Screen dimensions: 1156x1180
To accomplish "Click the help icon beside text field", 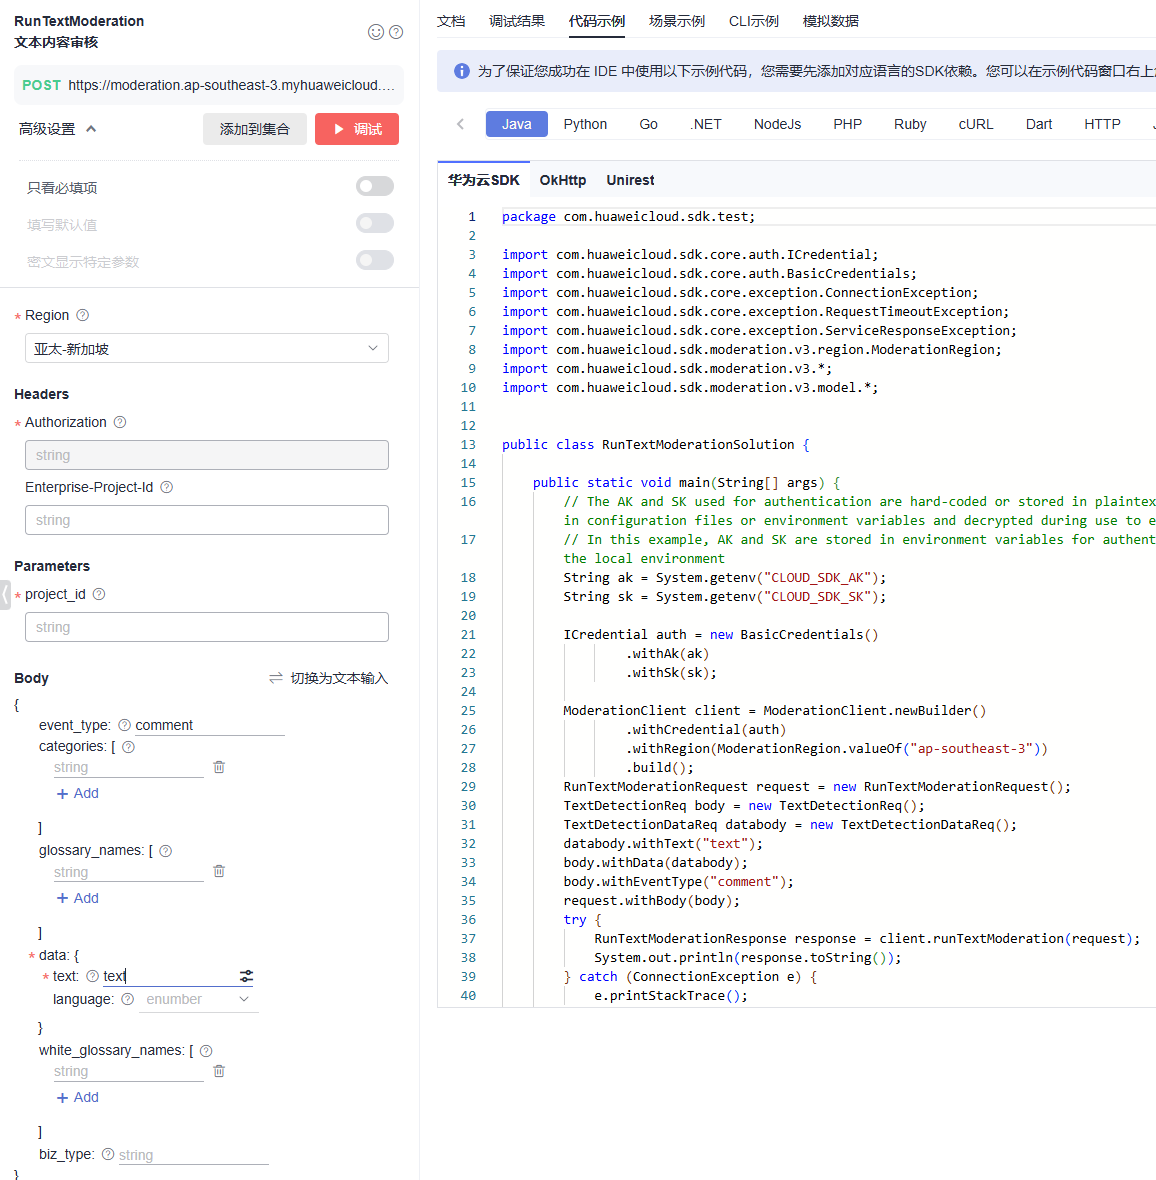I will coord(93,976).
